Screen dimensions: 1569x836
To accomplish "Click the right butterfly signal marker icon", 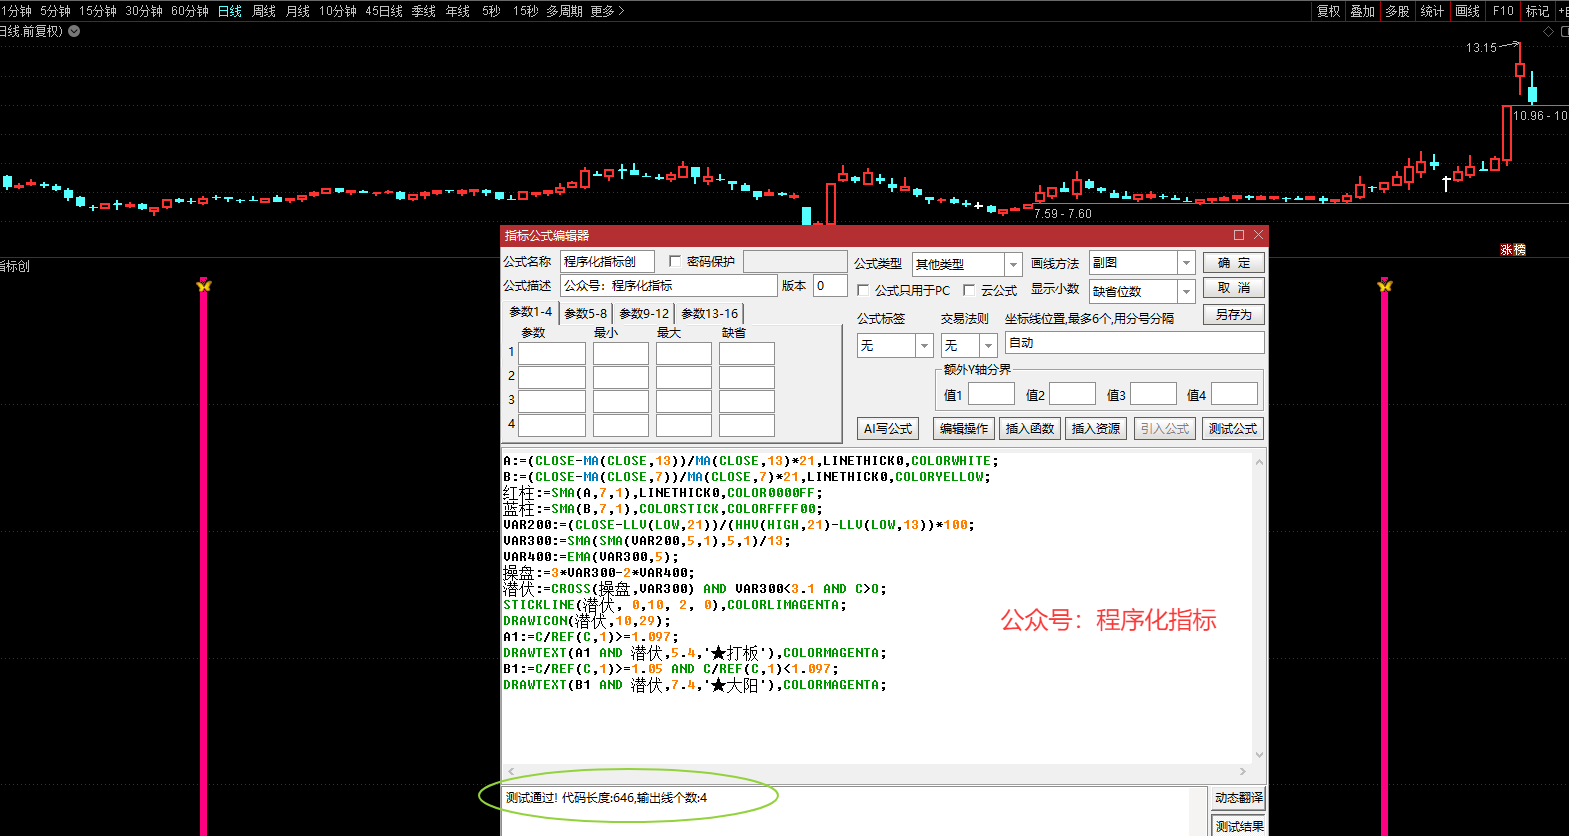I will click(1384, 286).
